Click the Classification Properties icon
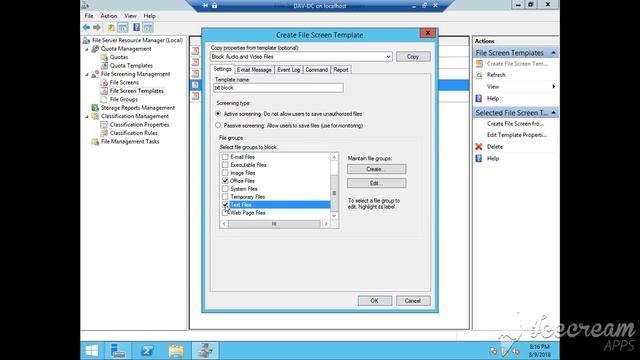Image resolution: width=640 pixels, height=360 pixels. click(104, 124)
